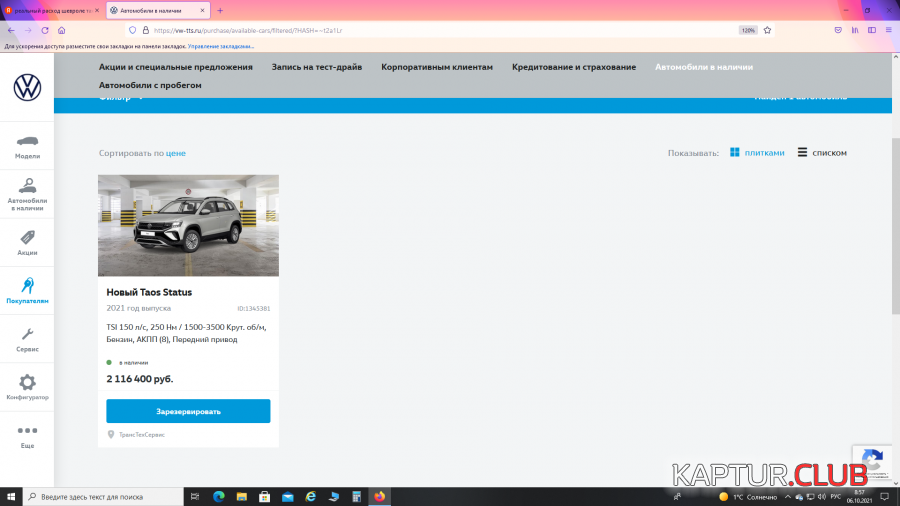Image resolution: width=900 pixels, height=506 pixels.
Task: Open Автомобили в наличии top menu item
Action: [704, 67]
